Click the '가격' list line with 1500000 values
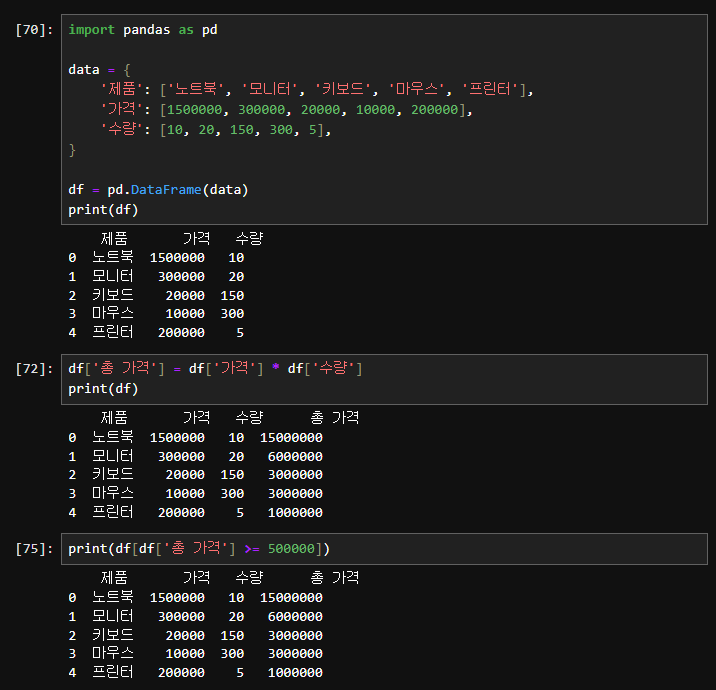 pyautogui.click(x=286, y=110)
